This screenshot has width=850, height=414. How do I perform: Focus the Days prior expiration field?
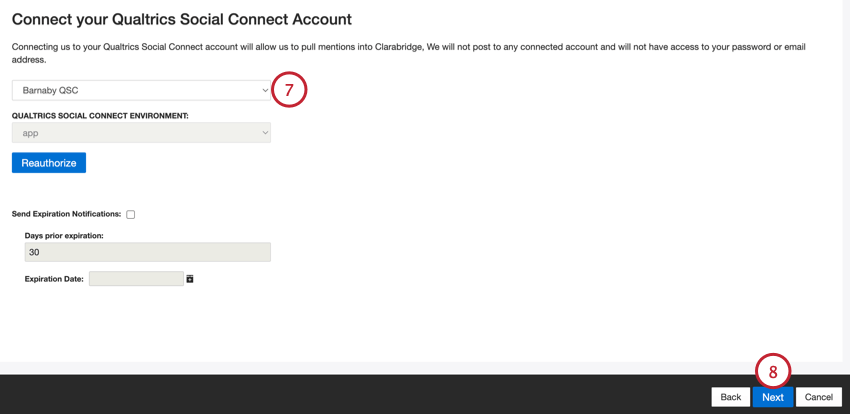pyautogui.click(x=147, y=252)
